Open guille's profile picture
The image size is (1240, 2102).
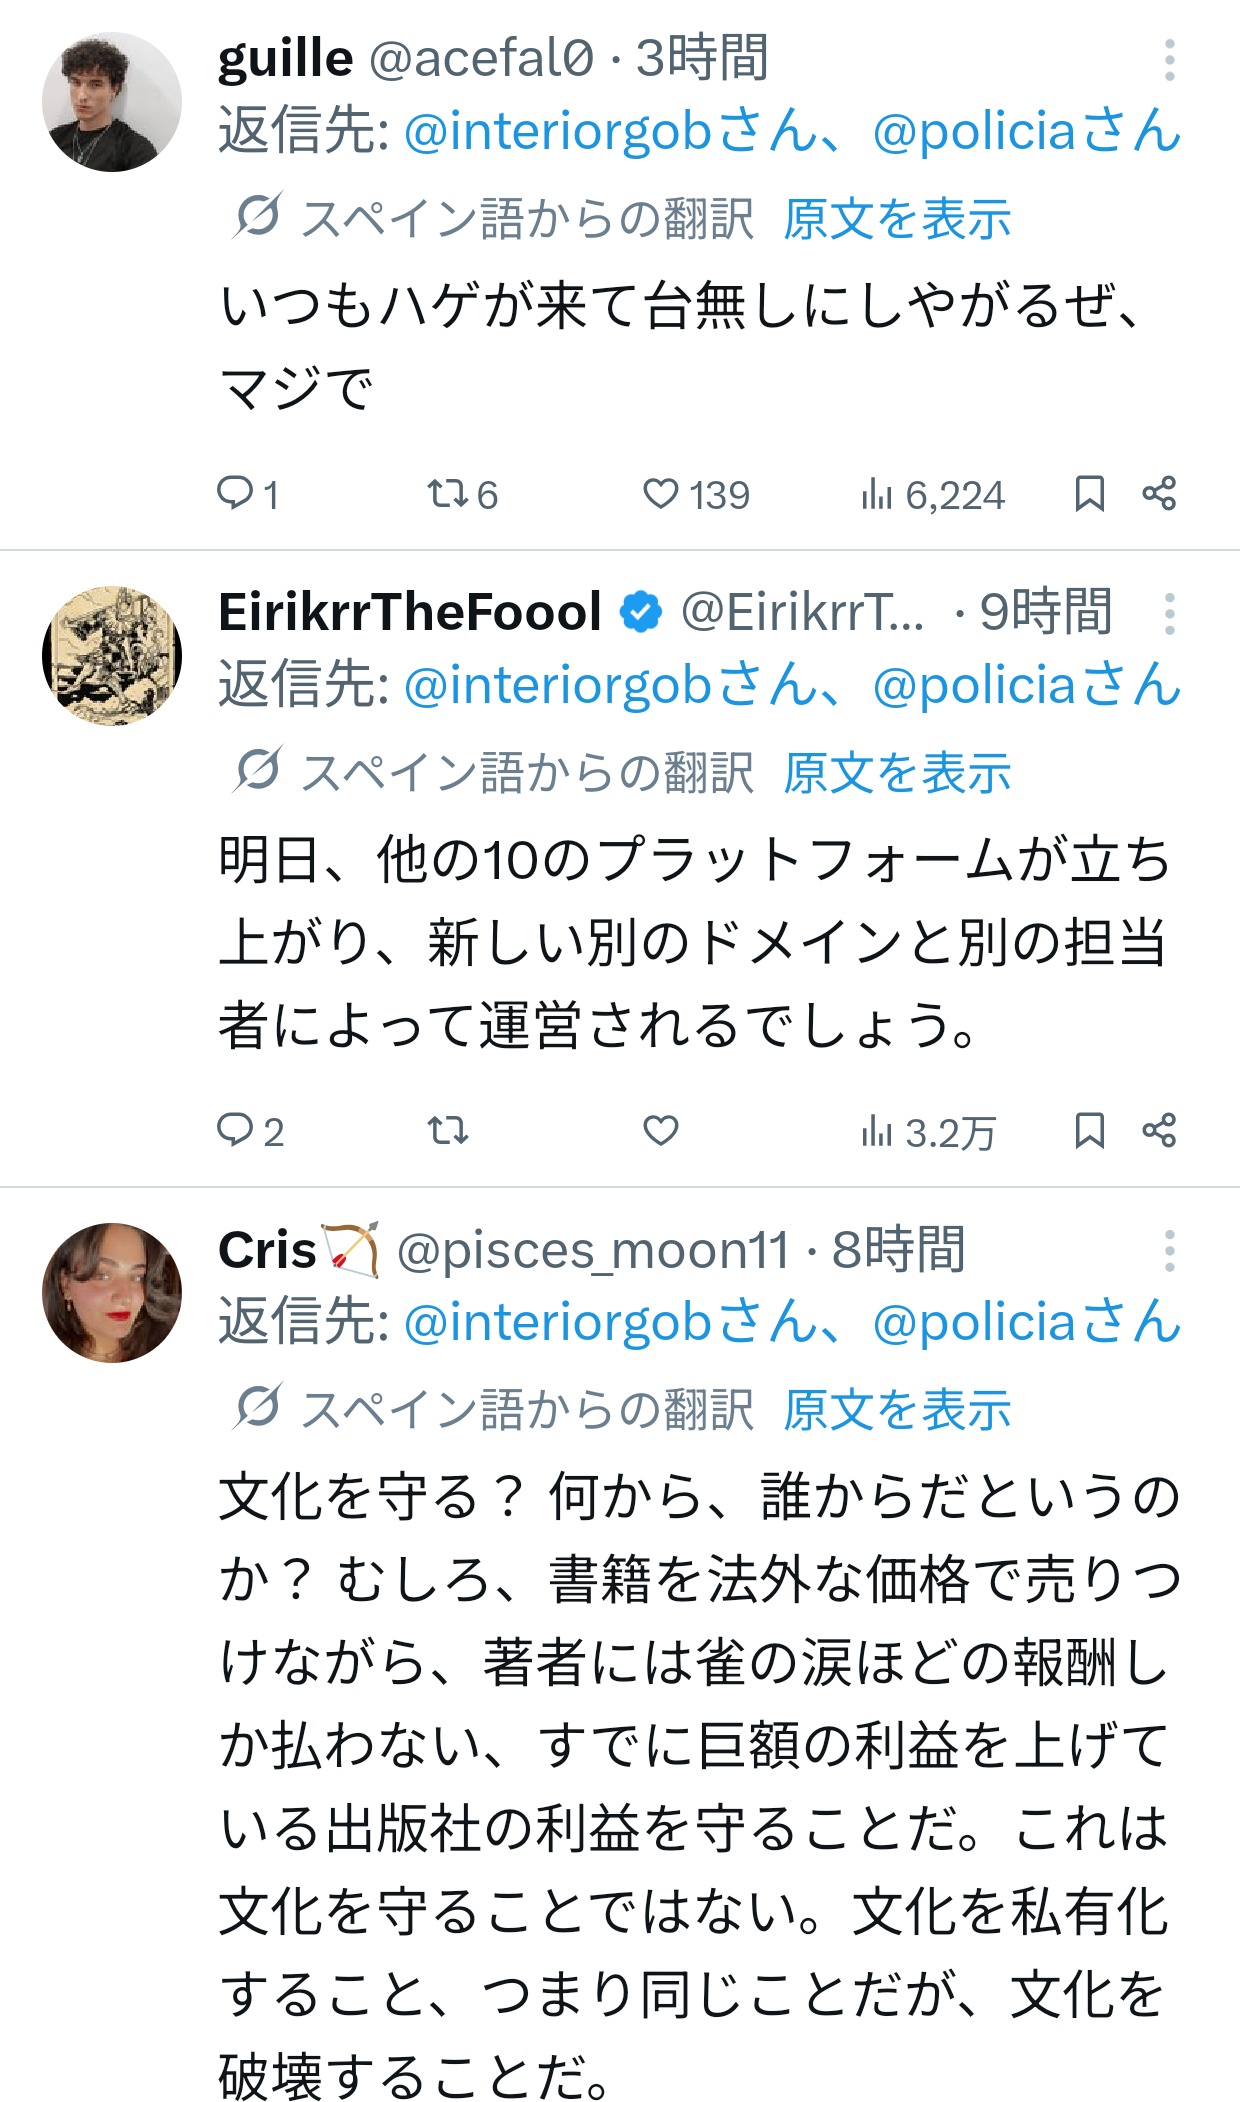(112, 102)
